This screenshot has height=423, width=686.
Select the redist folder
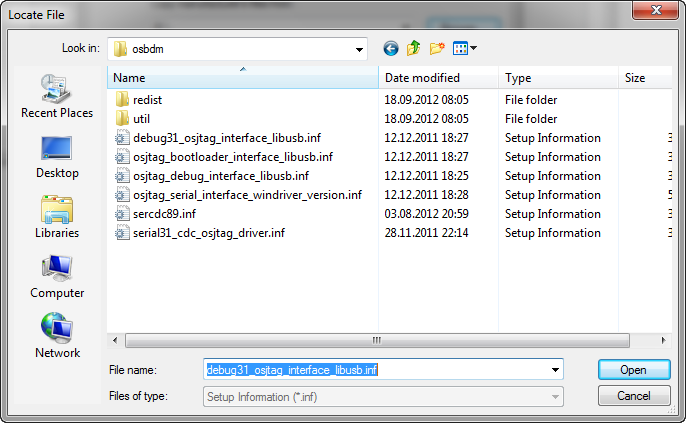(x=147, y=100)
